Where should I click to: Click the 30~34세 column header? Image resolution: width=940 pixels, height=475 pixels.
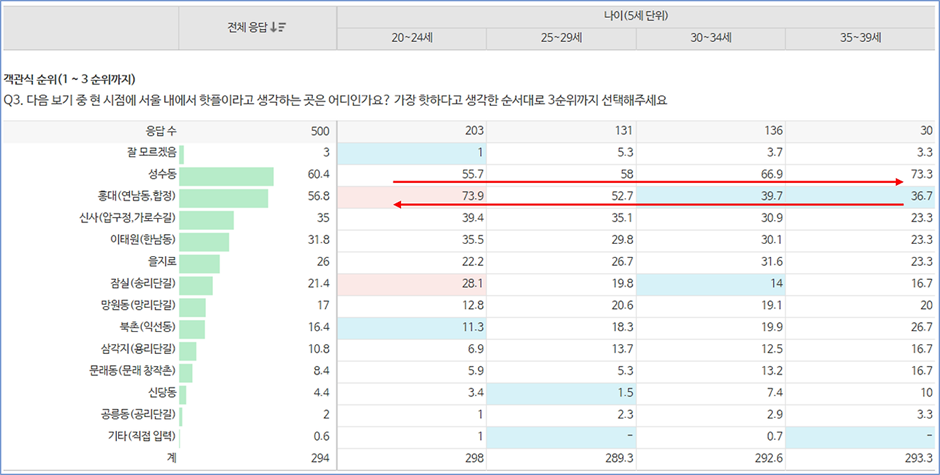click(710, 38)
